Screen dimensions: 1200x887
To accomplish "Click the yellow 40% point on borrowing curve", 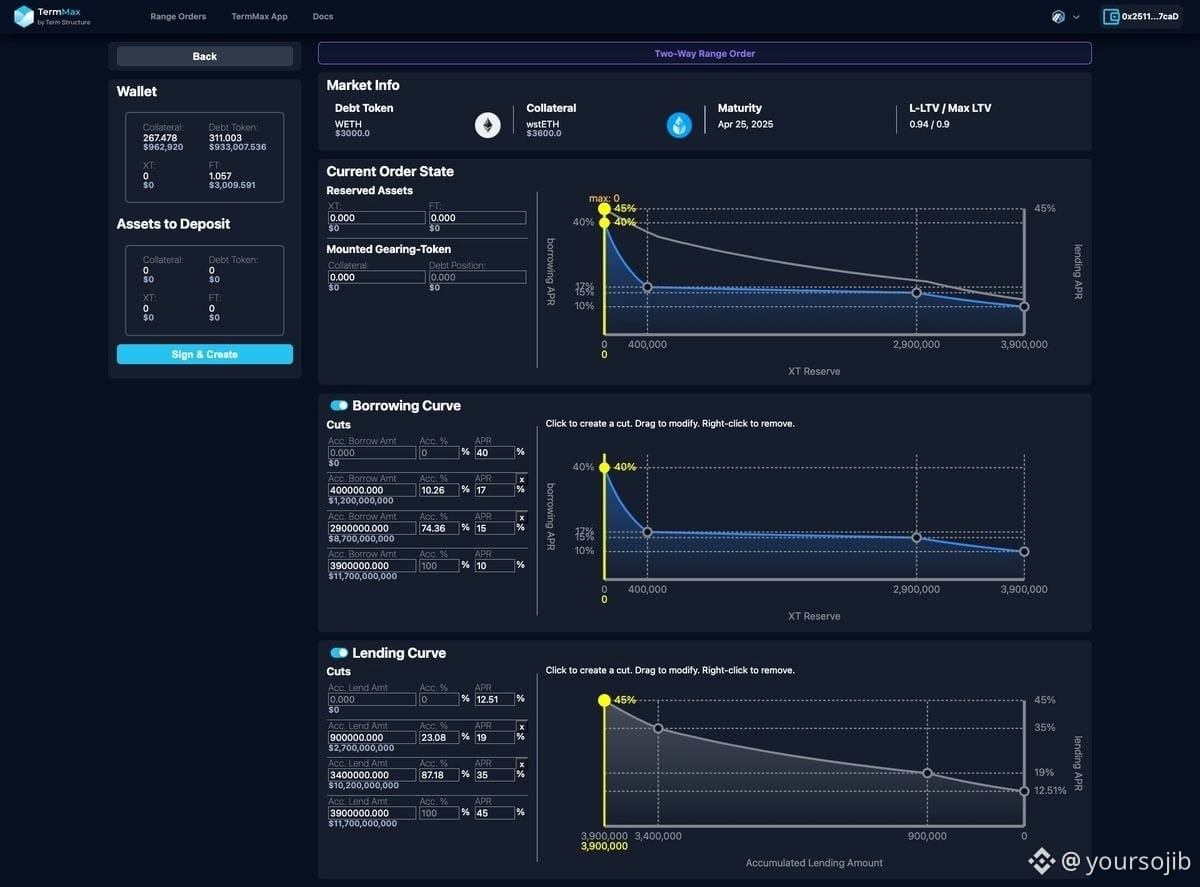I will pos(604,467).
